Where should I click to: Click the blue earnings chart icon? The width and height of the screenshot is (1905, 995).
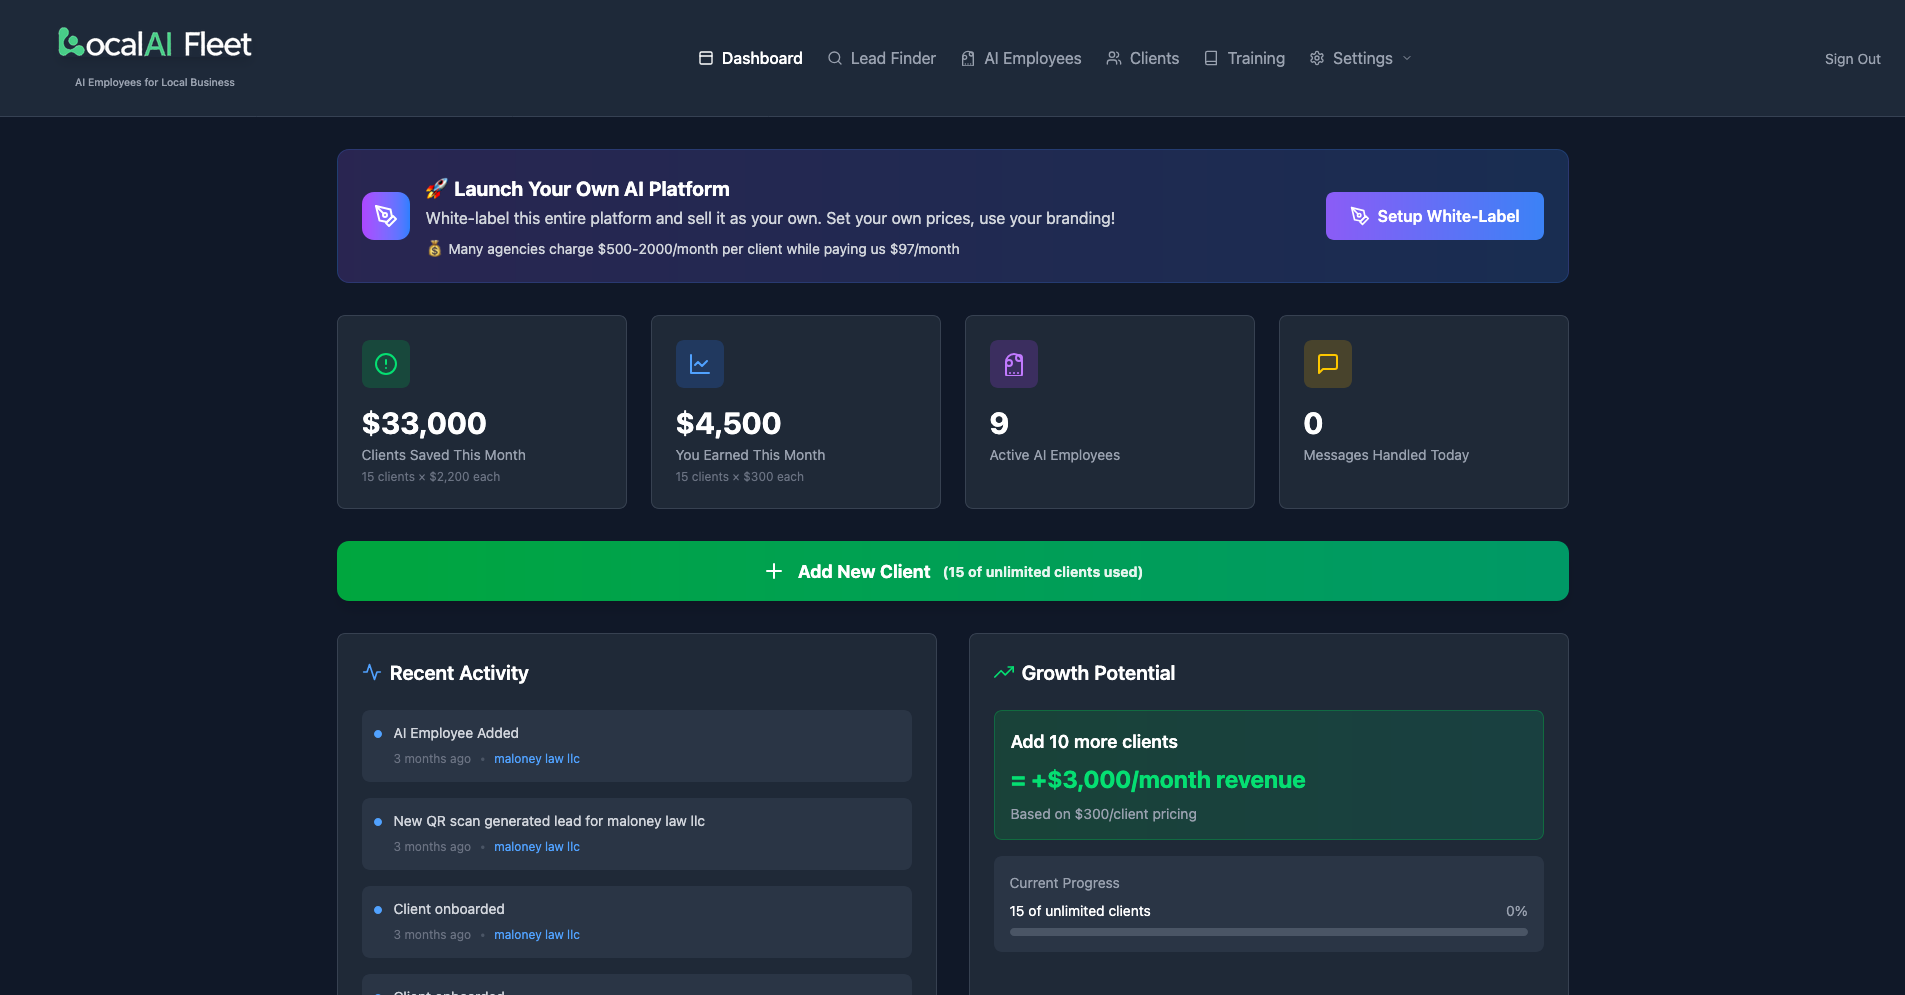[700, 363]
